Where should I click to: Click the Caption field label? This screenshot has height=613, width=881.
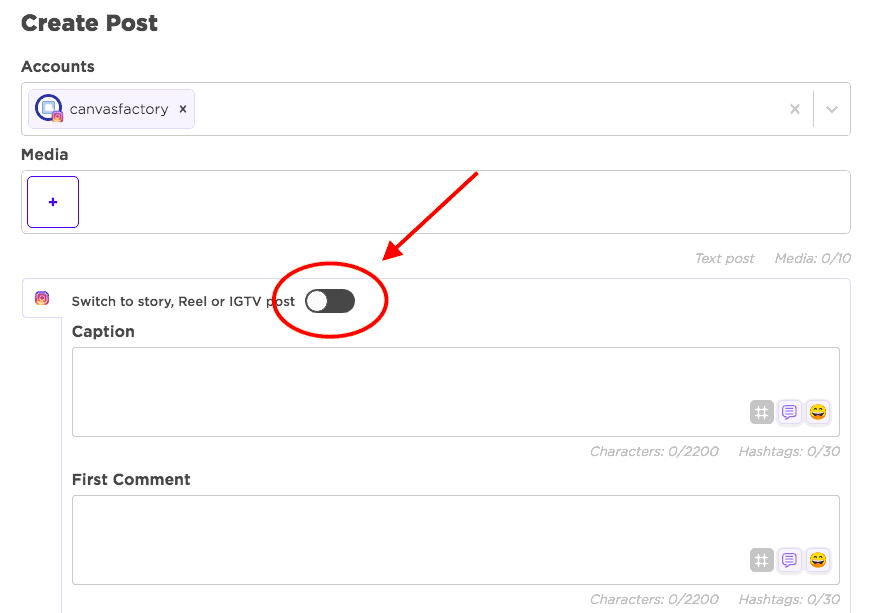click(x=103, y=331)
